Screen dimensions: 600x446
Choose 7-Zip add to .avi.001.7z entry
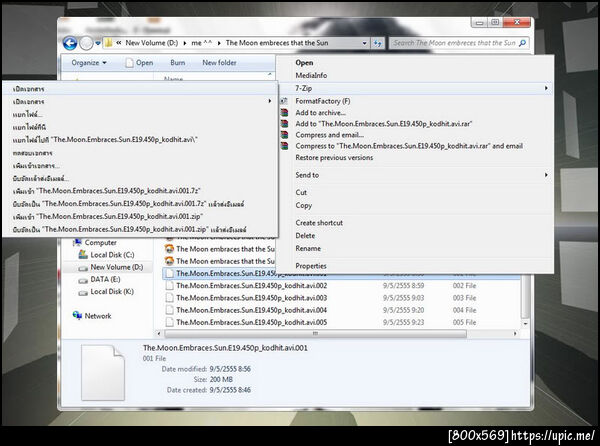pos(140,190)
